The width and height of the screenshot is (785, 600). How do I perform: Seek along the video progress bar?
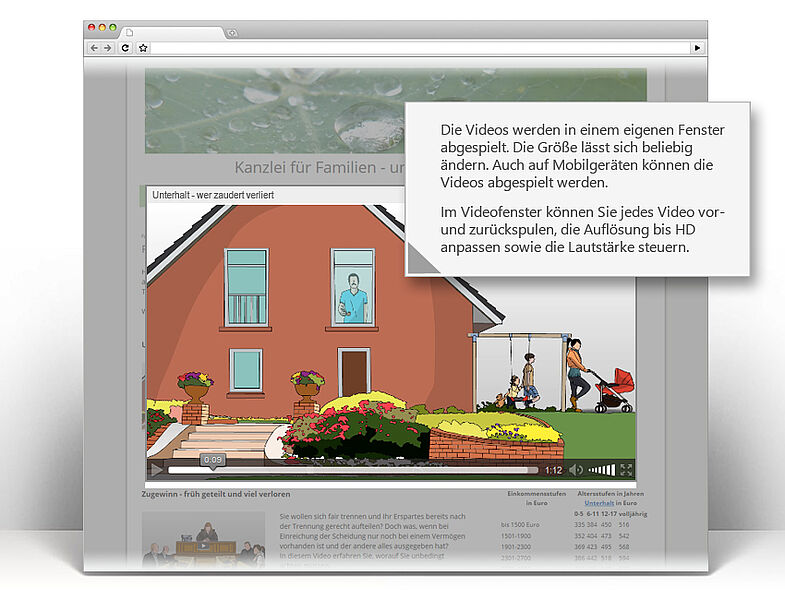pos(352,470)
